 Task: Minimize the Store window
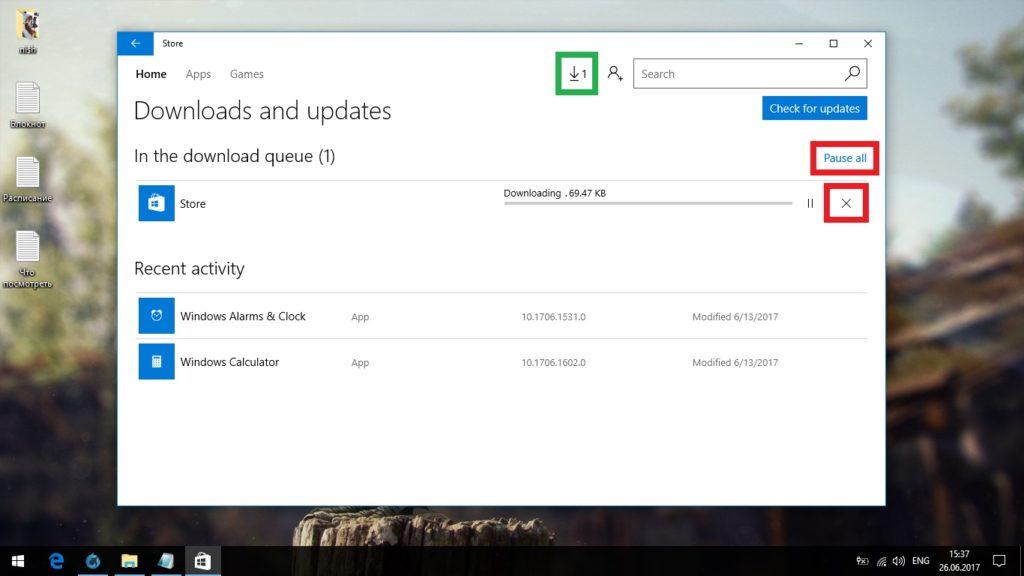(x=799, y=43)
